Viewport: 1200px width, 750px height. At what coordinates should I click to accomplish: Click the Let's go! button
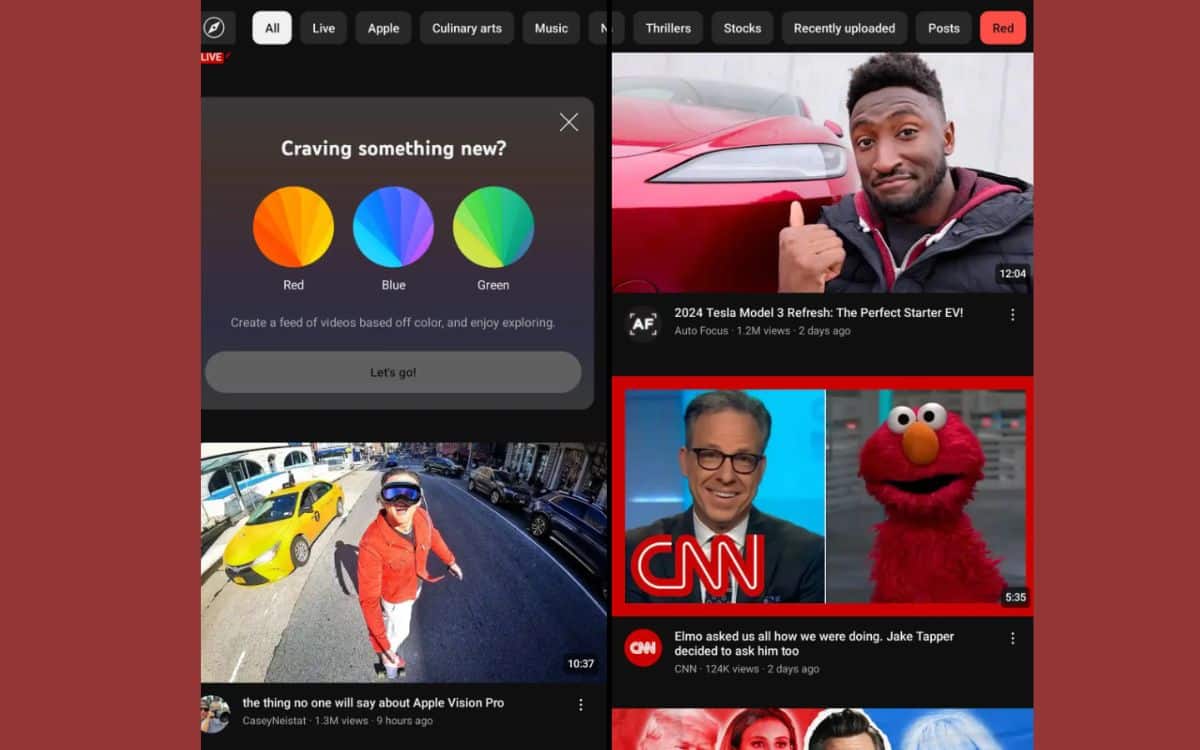point(393,372)
